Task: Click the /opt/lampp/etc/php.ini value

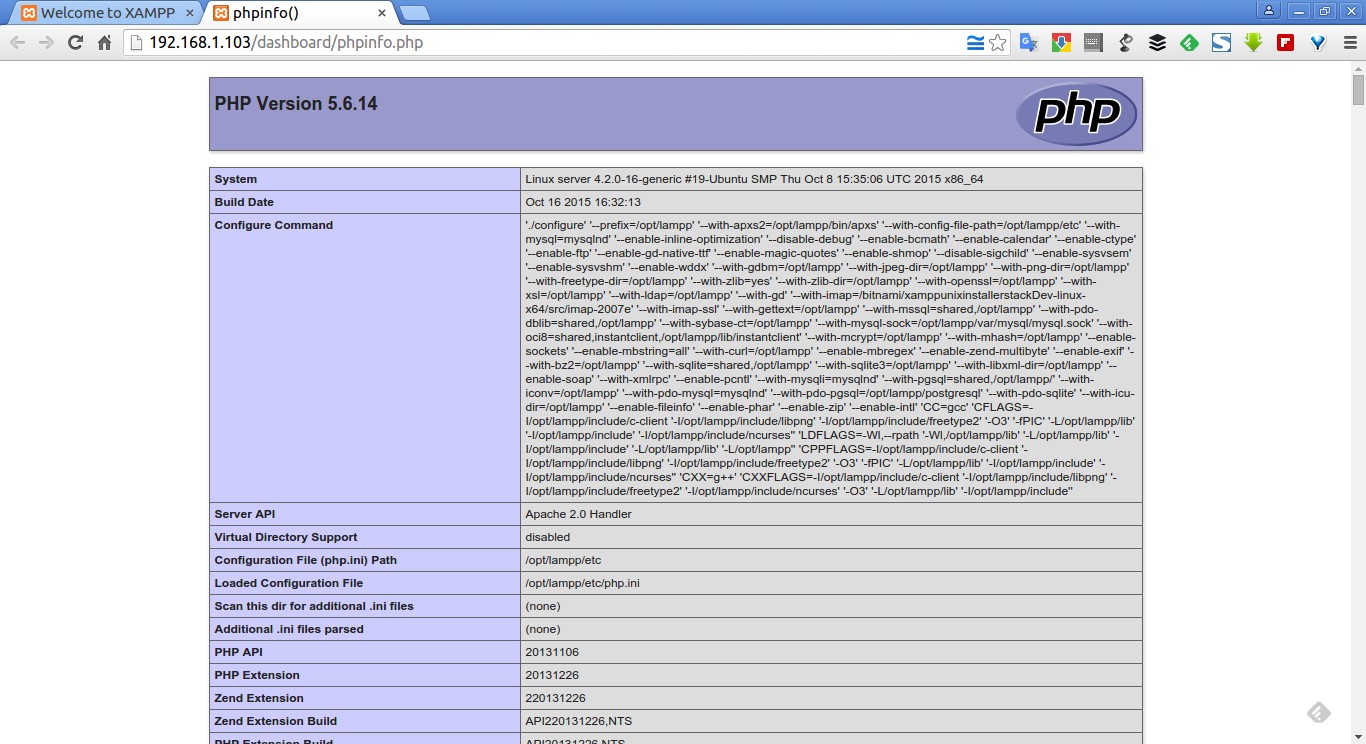Action: click(x=582, y=583)
